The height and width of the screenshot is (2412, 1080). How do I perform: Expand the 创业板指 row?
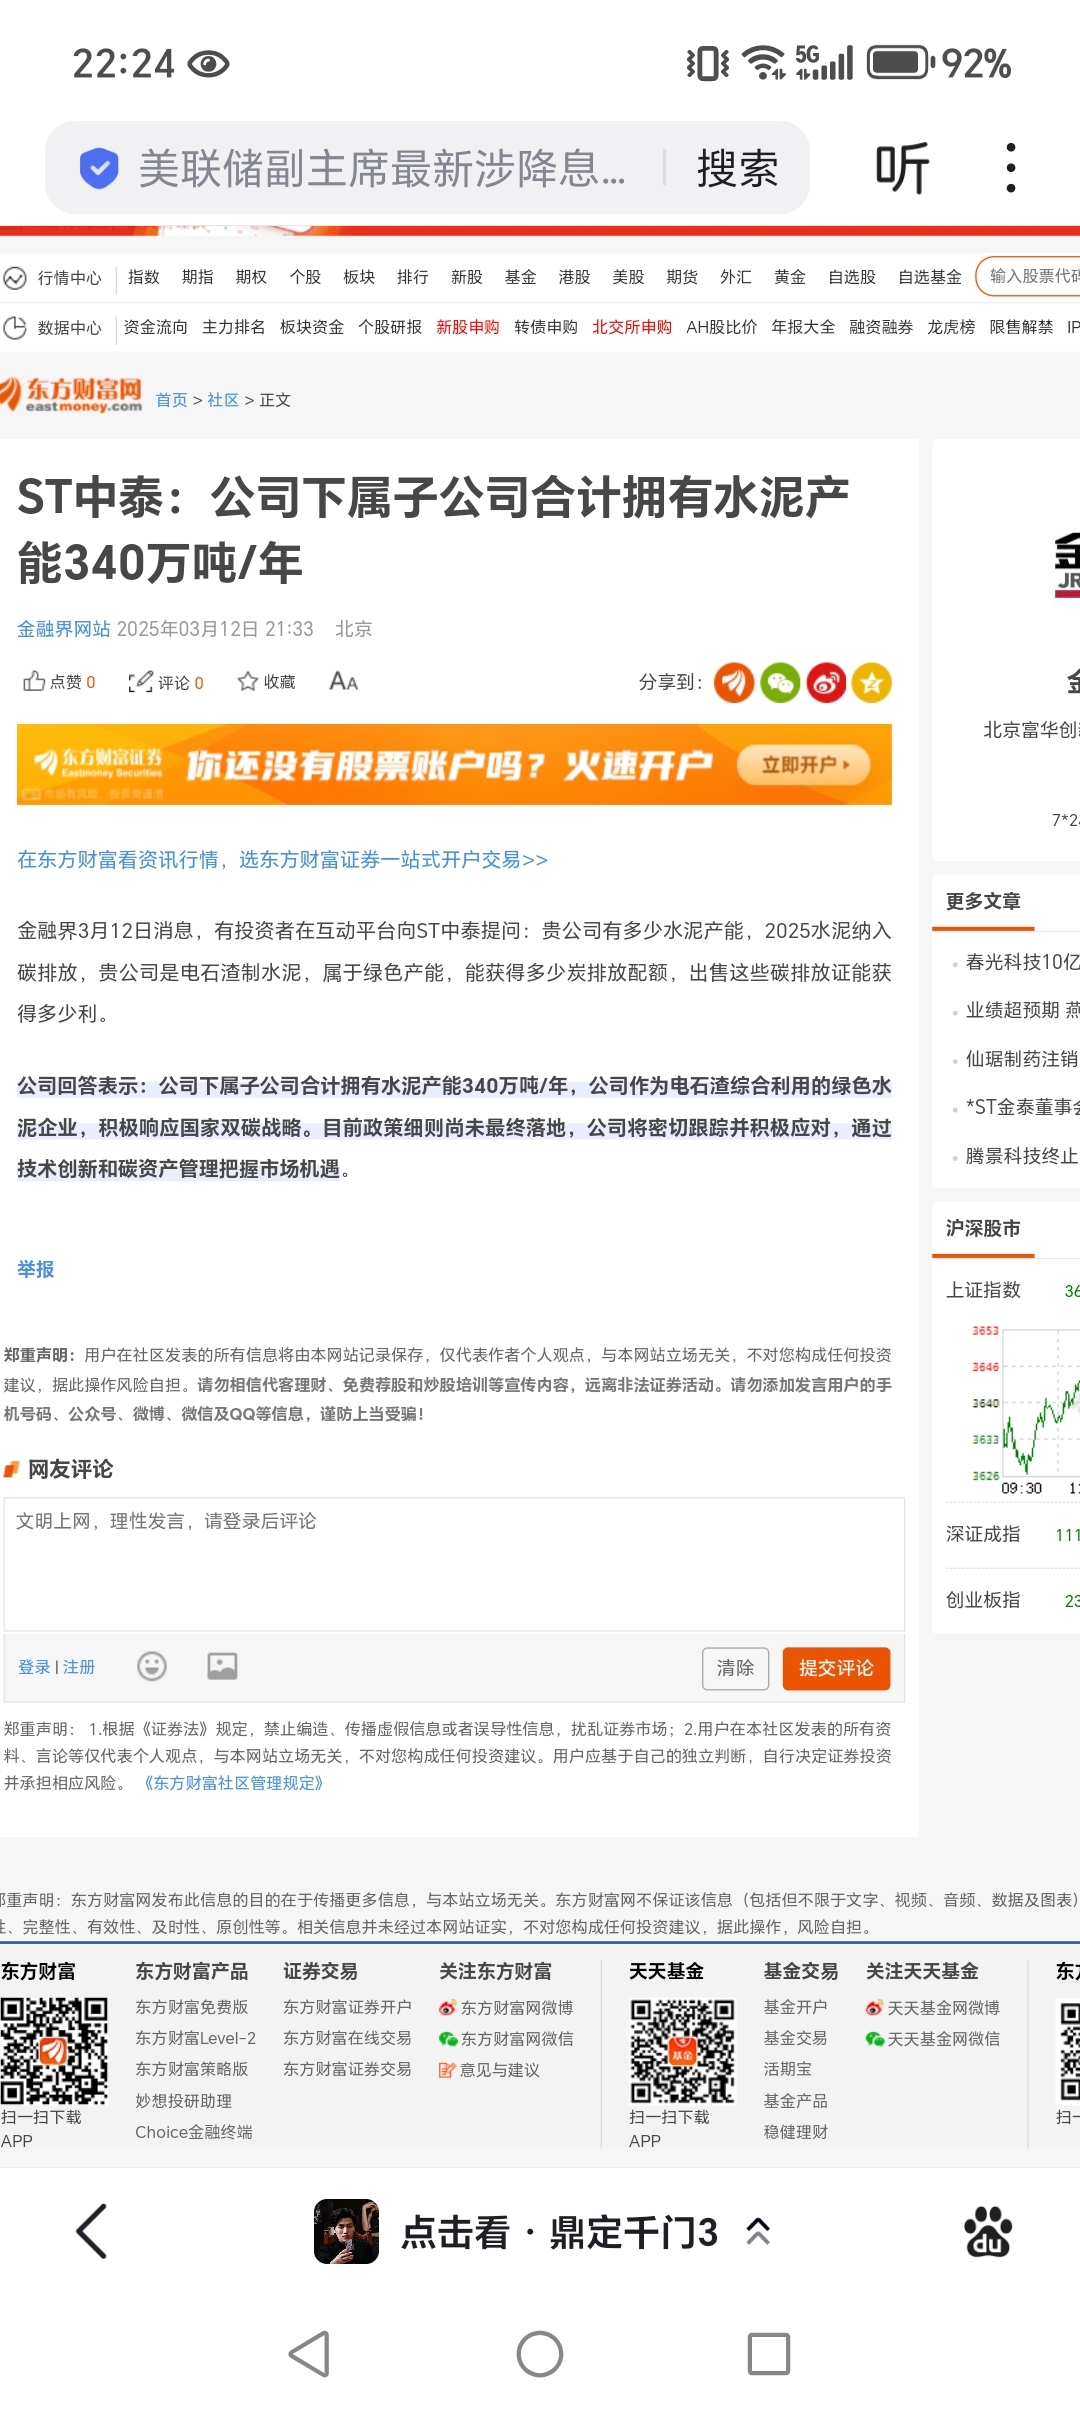[x=1012, y=1600]
